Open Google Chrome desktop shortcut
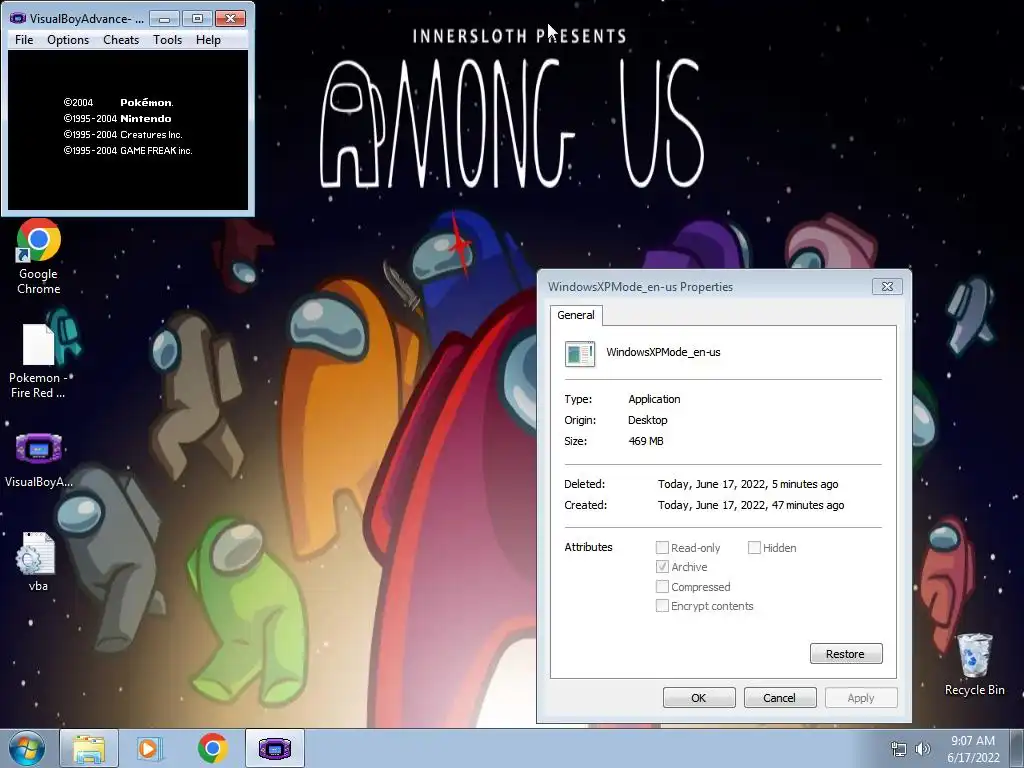This screenshot has height=768, width=1024. (39, 257)
